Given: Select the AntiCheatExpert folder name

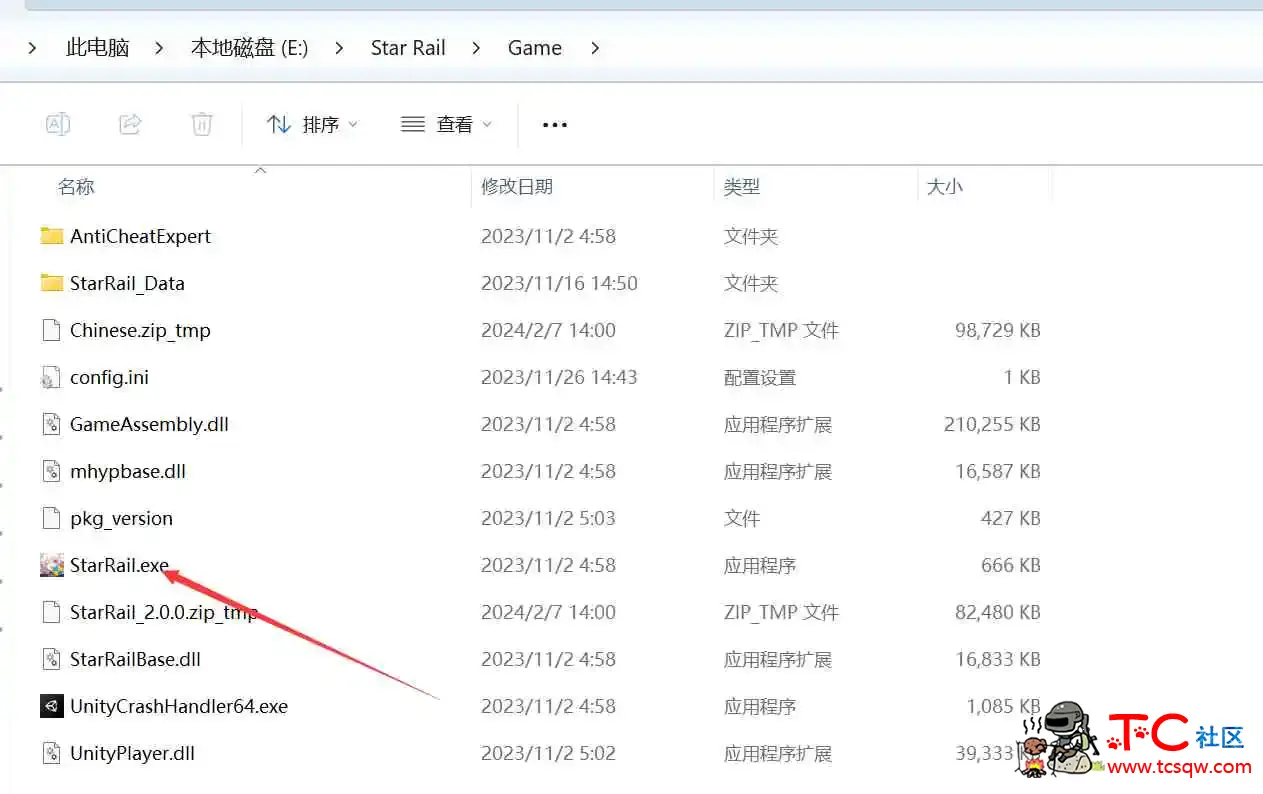Looking at the screenshot, I should tap(140, 236).
